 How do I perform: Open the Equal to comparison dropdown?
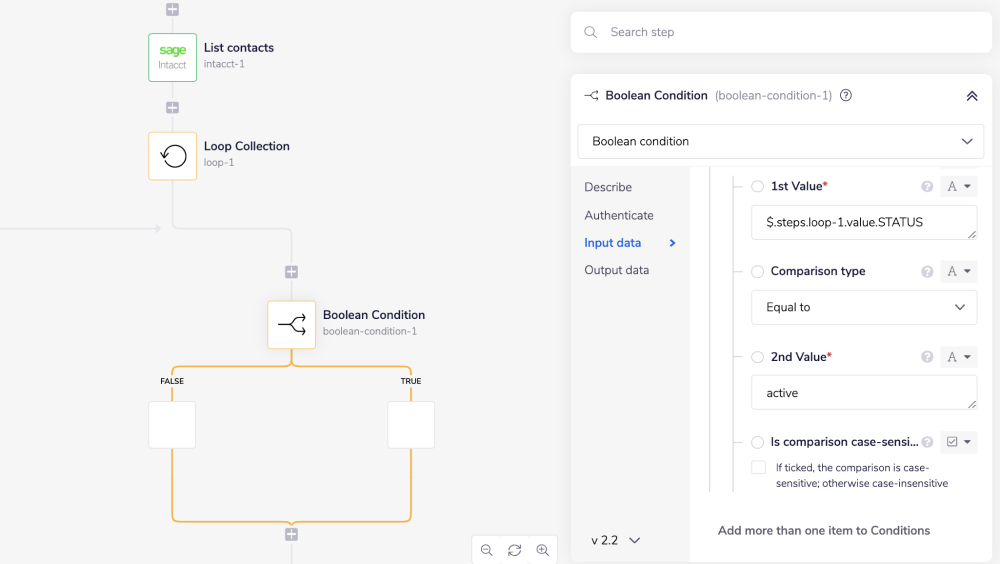click(864, 307)
